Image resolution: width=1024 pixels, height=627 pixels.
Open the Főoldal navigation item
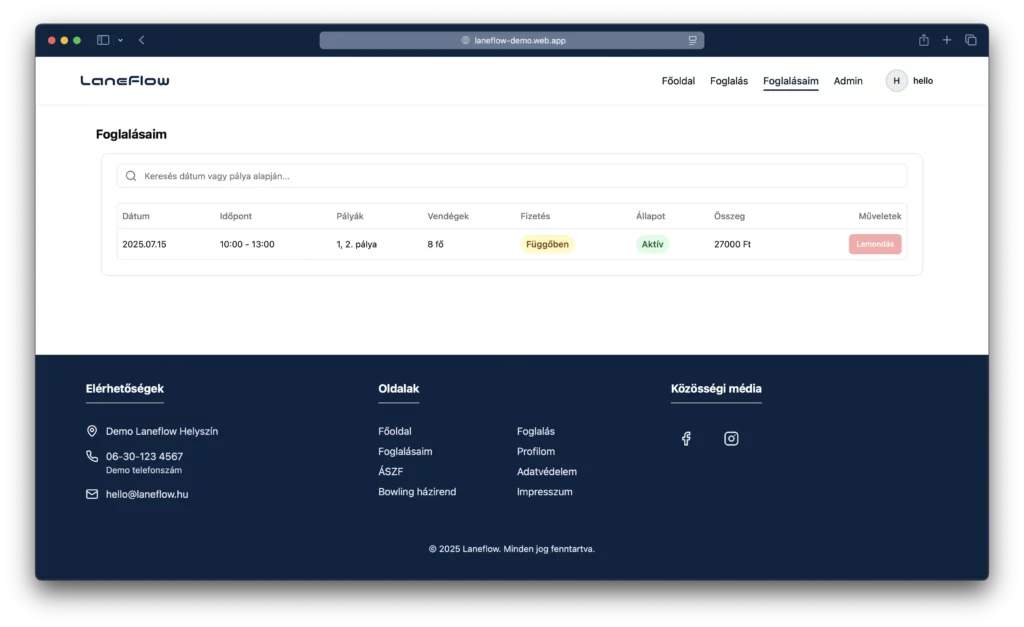pyautogui.click(x=678, y=81)
